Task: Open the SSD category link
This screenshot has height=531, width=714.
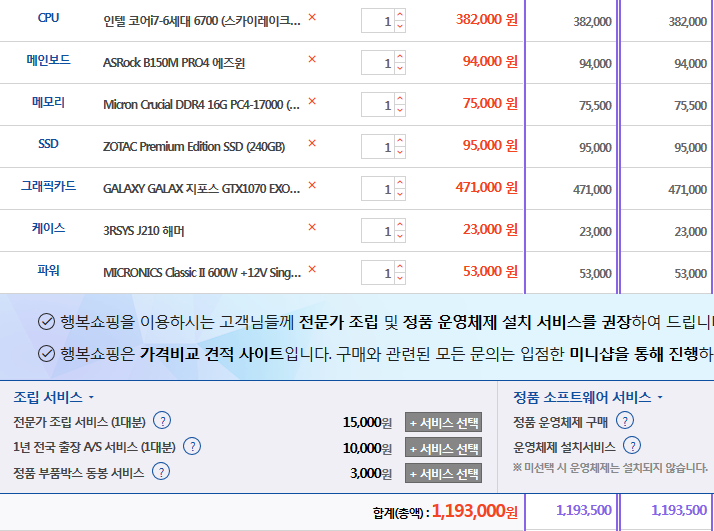Action: (x=48, y=144)
